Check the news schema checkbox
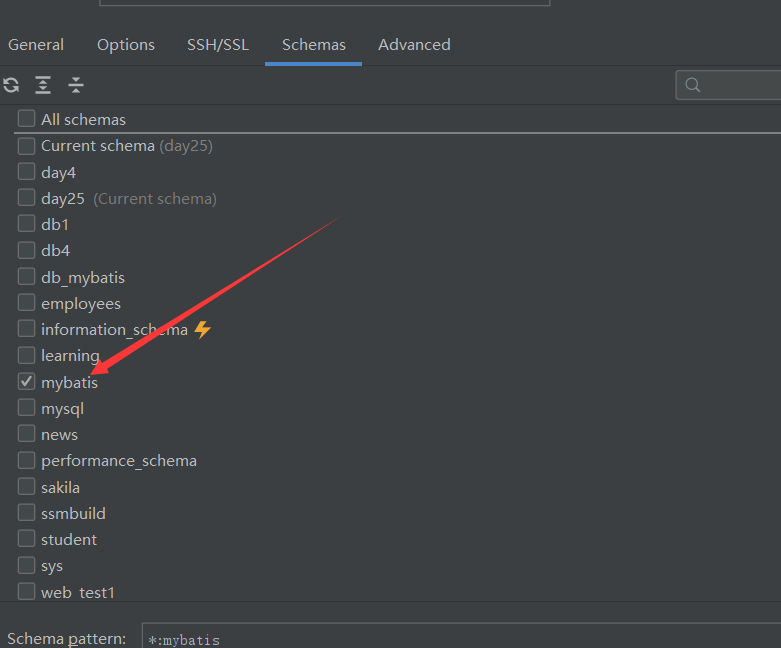 [x=26, y=433]
